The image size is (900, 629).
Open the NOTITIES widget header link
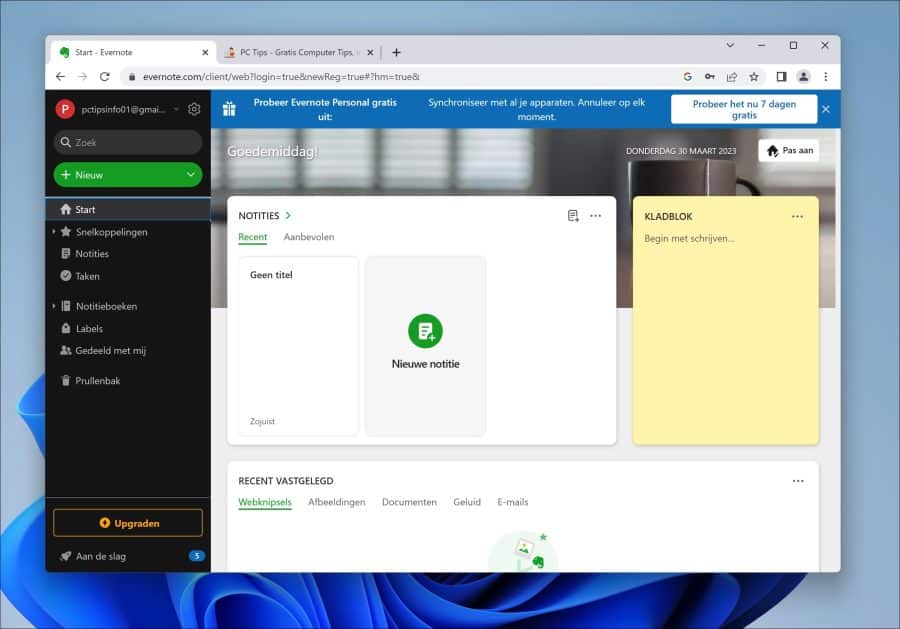259,216
